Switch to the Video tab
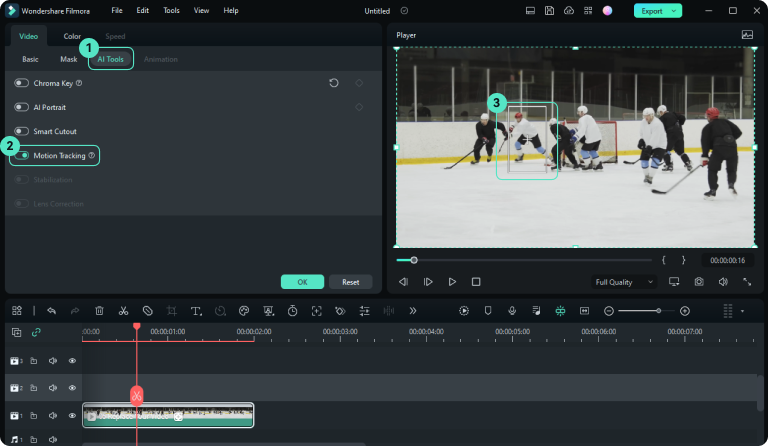 (x=28, y=36)
